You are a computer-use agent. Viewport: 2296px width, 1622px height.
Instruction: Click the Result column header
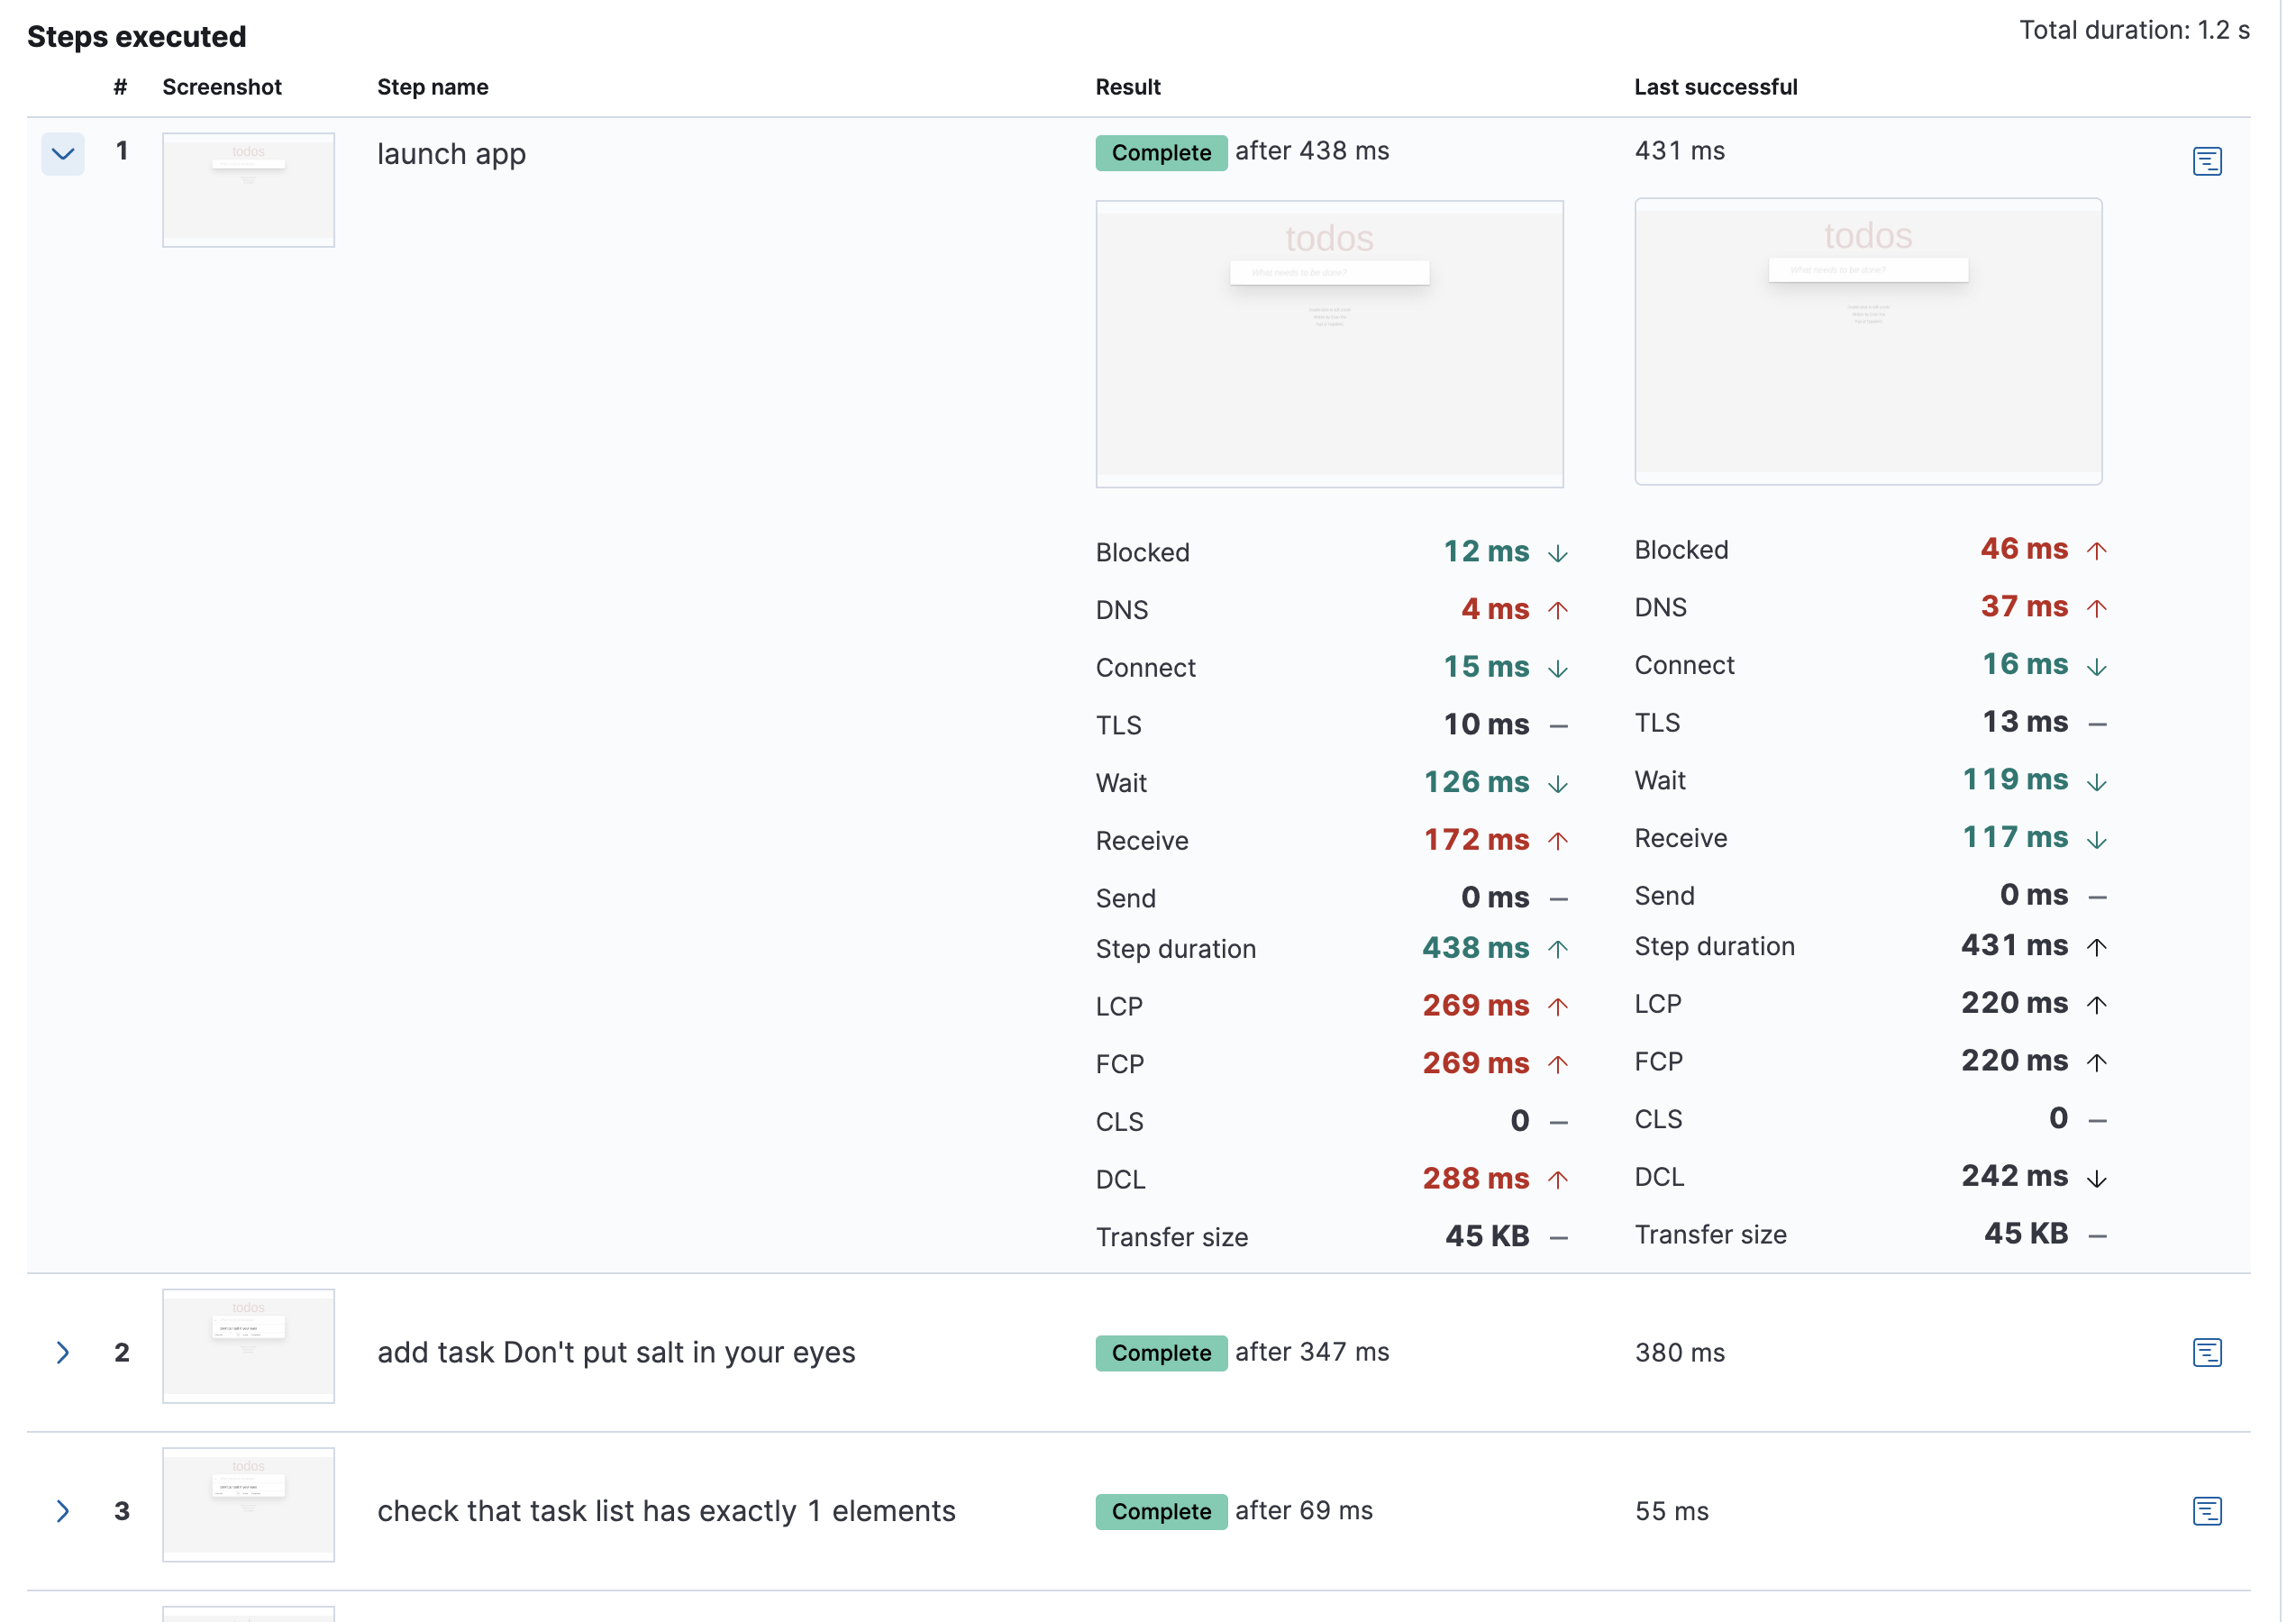click(x=1128, y=87)
